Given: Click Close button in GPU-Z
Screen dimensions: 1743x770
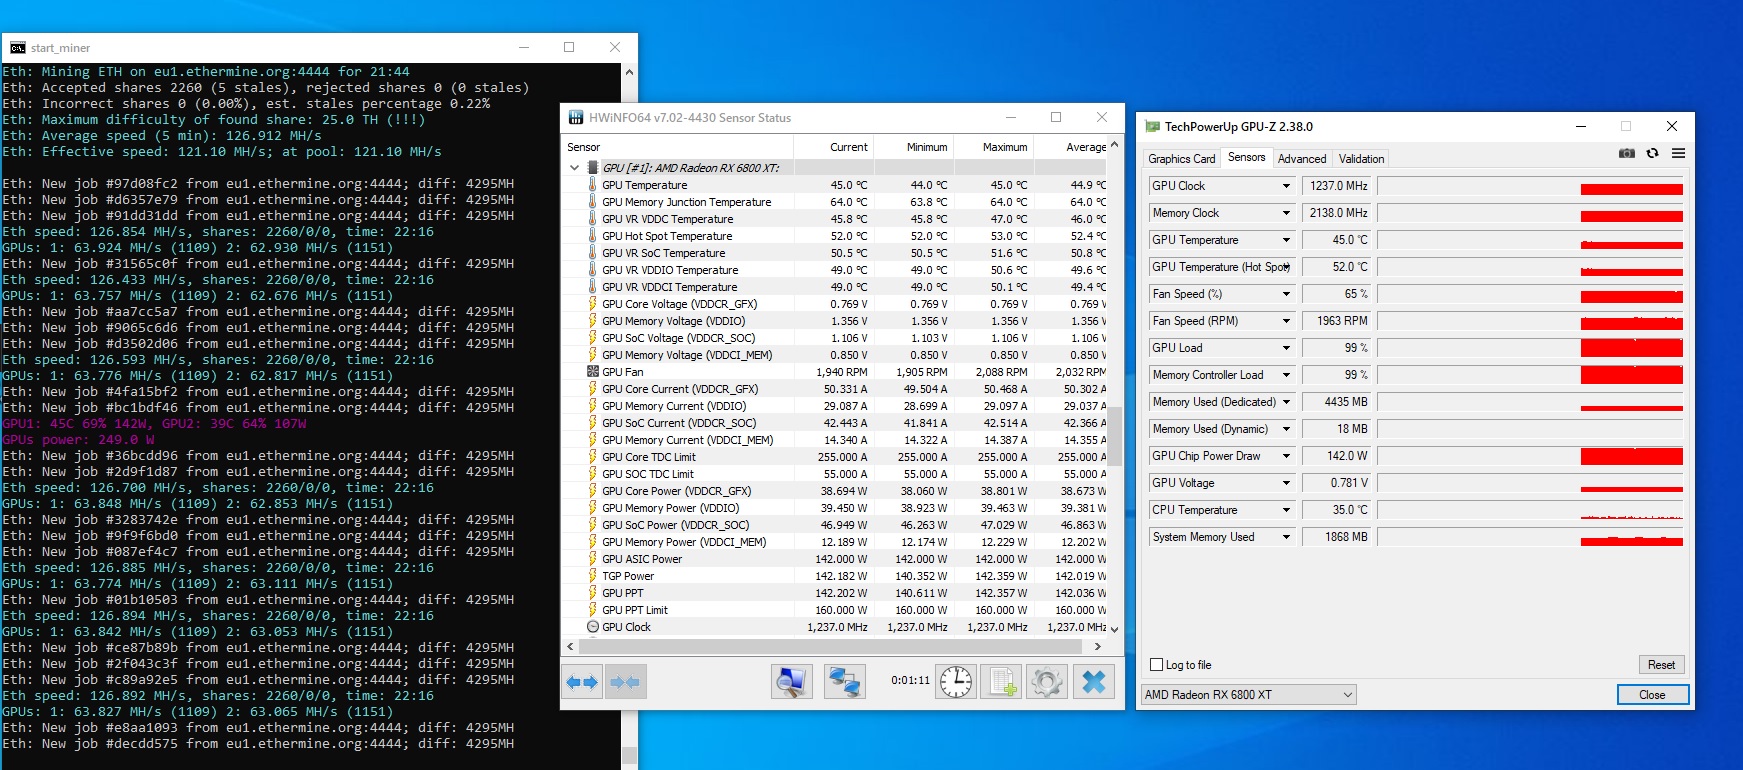Looking at the screenshot, I should (1652, 695).
